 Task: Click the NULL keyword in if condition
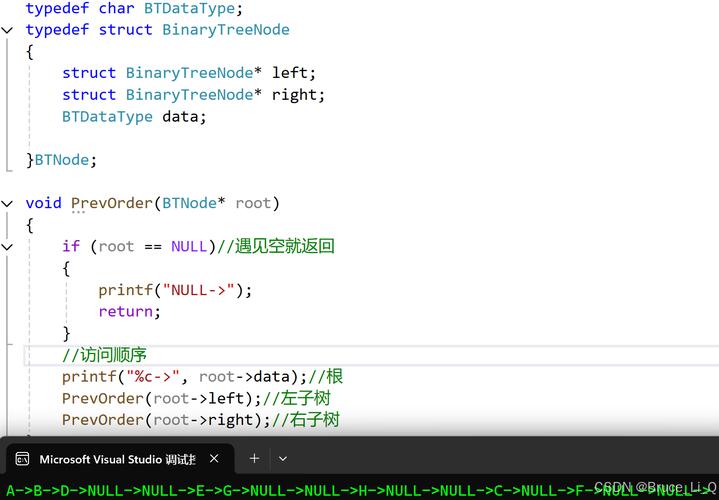click(189, 247)
